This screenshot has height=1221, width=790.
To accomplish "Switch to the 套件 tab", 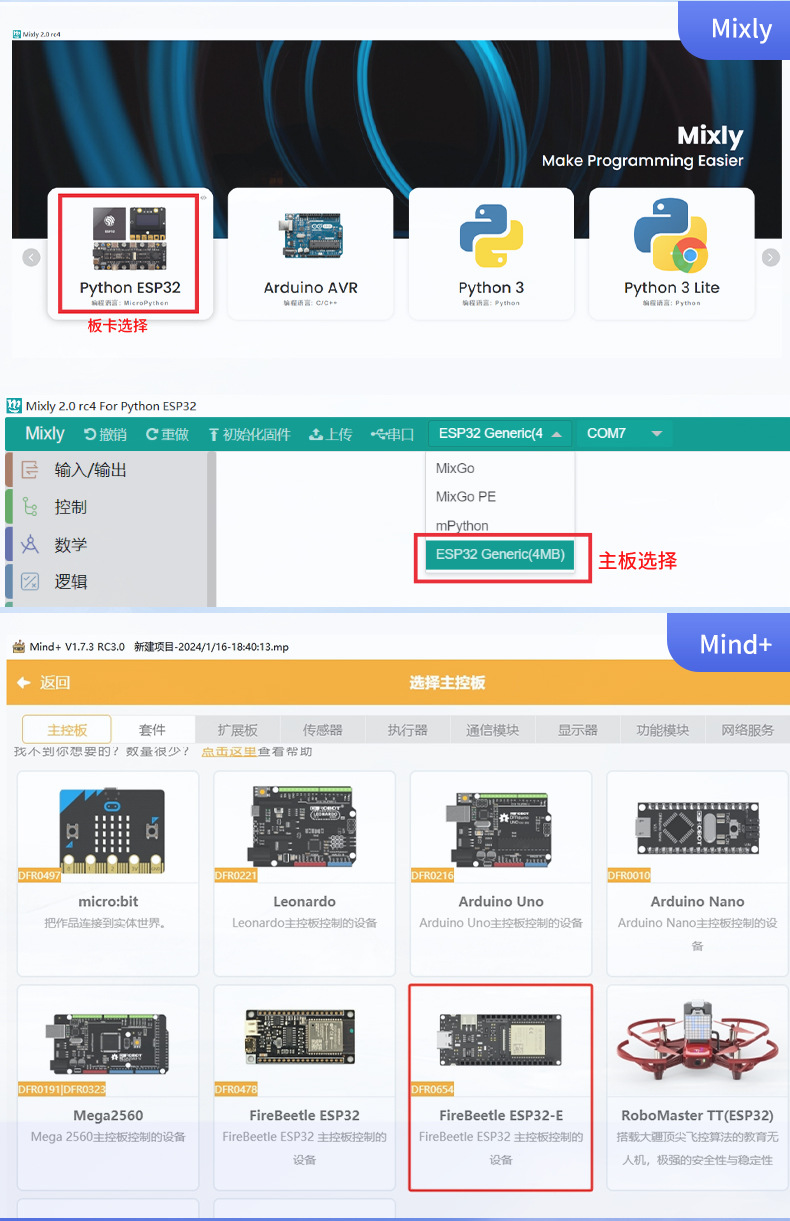I will (x=152, y=730).
